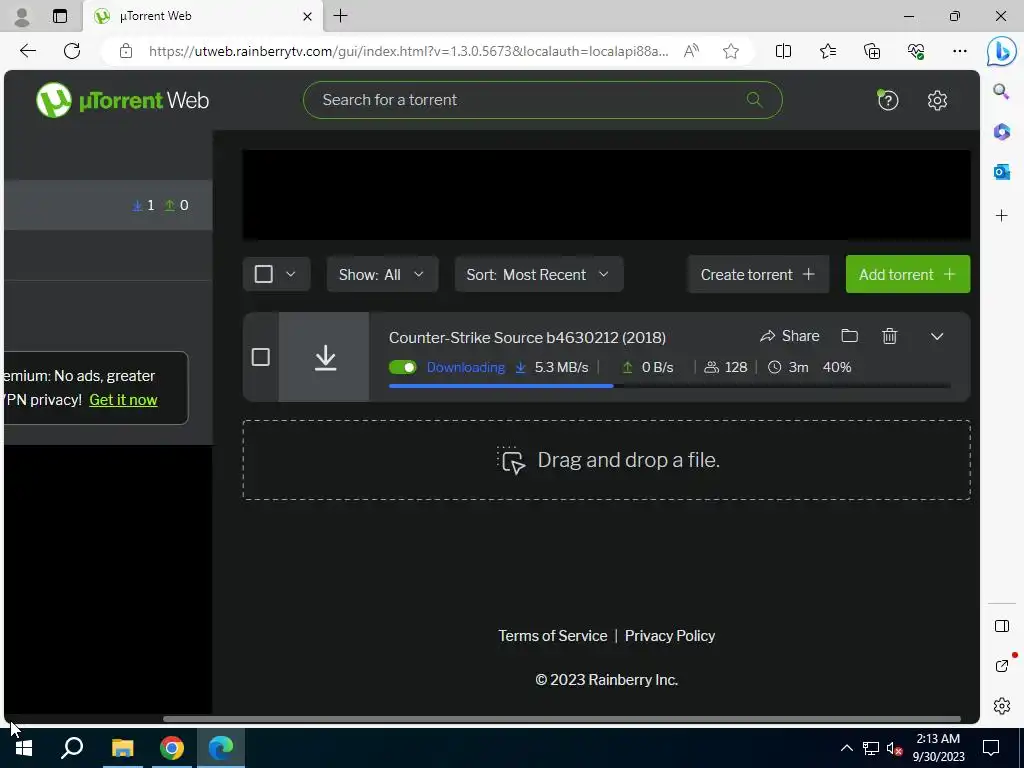
Task: Open File Explorer from taskbar
Action: 122,748
